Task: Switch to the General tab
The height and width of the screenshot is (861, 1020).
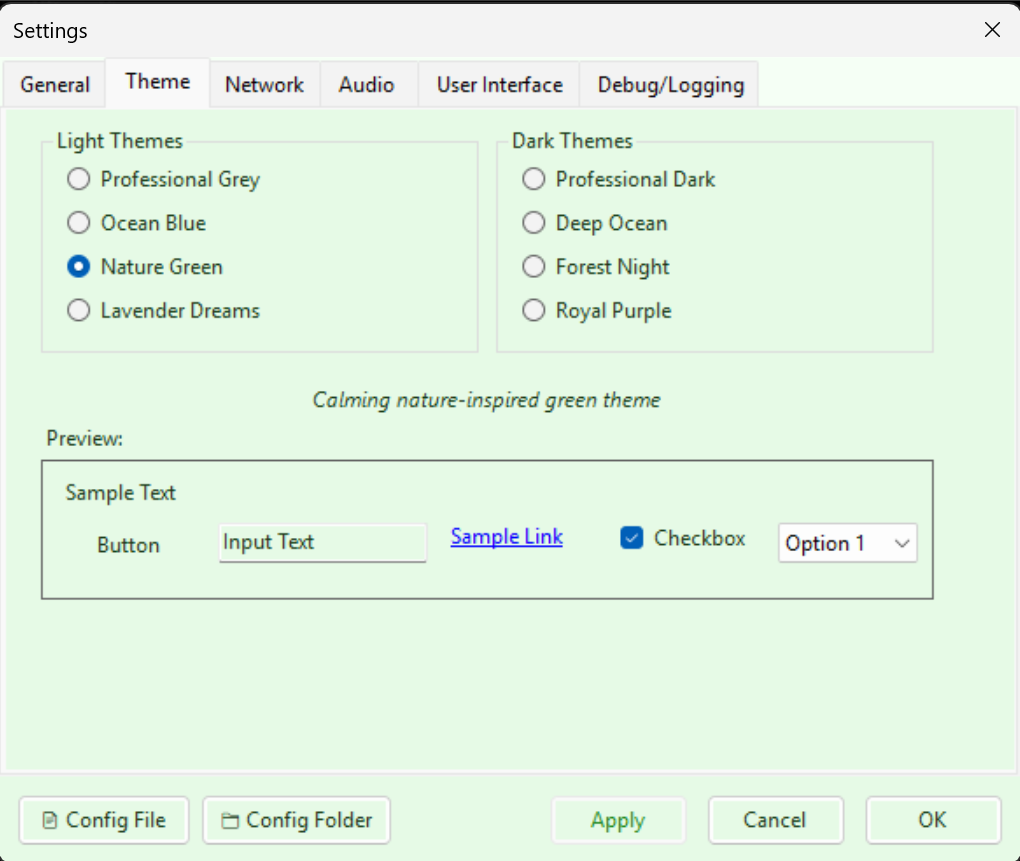Action: click(x=53, y=85)
